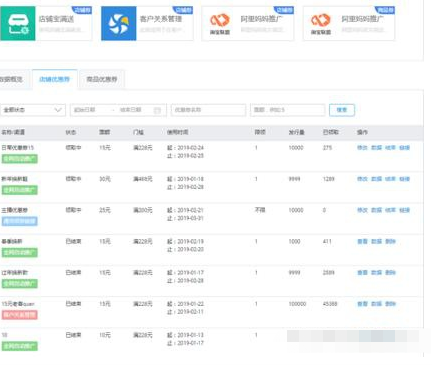
Task: Click 删除 in the 100000-issued coupon row
Action: pos(390,304)
